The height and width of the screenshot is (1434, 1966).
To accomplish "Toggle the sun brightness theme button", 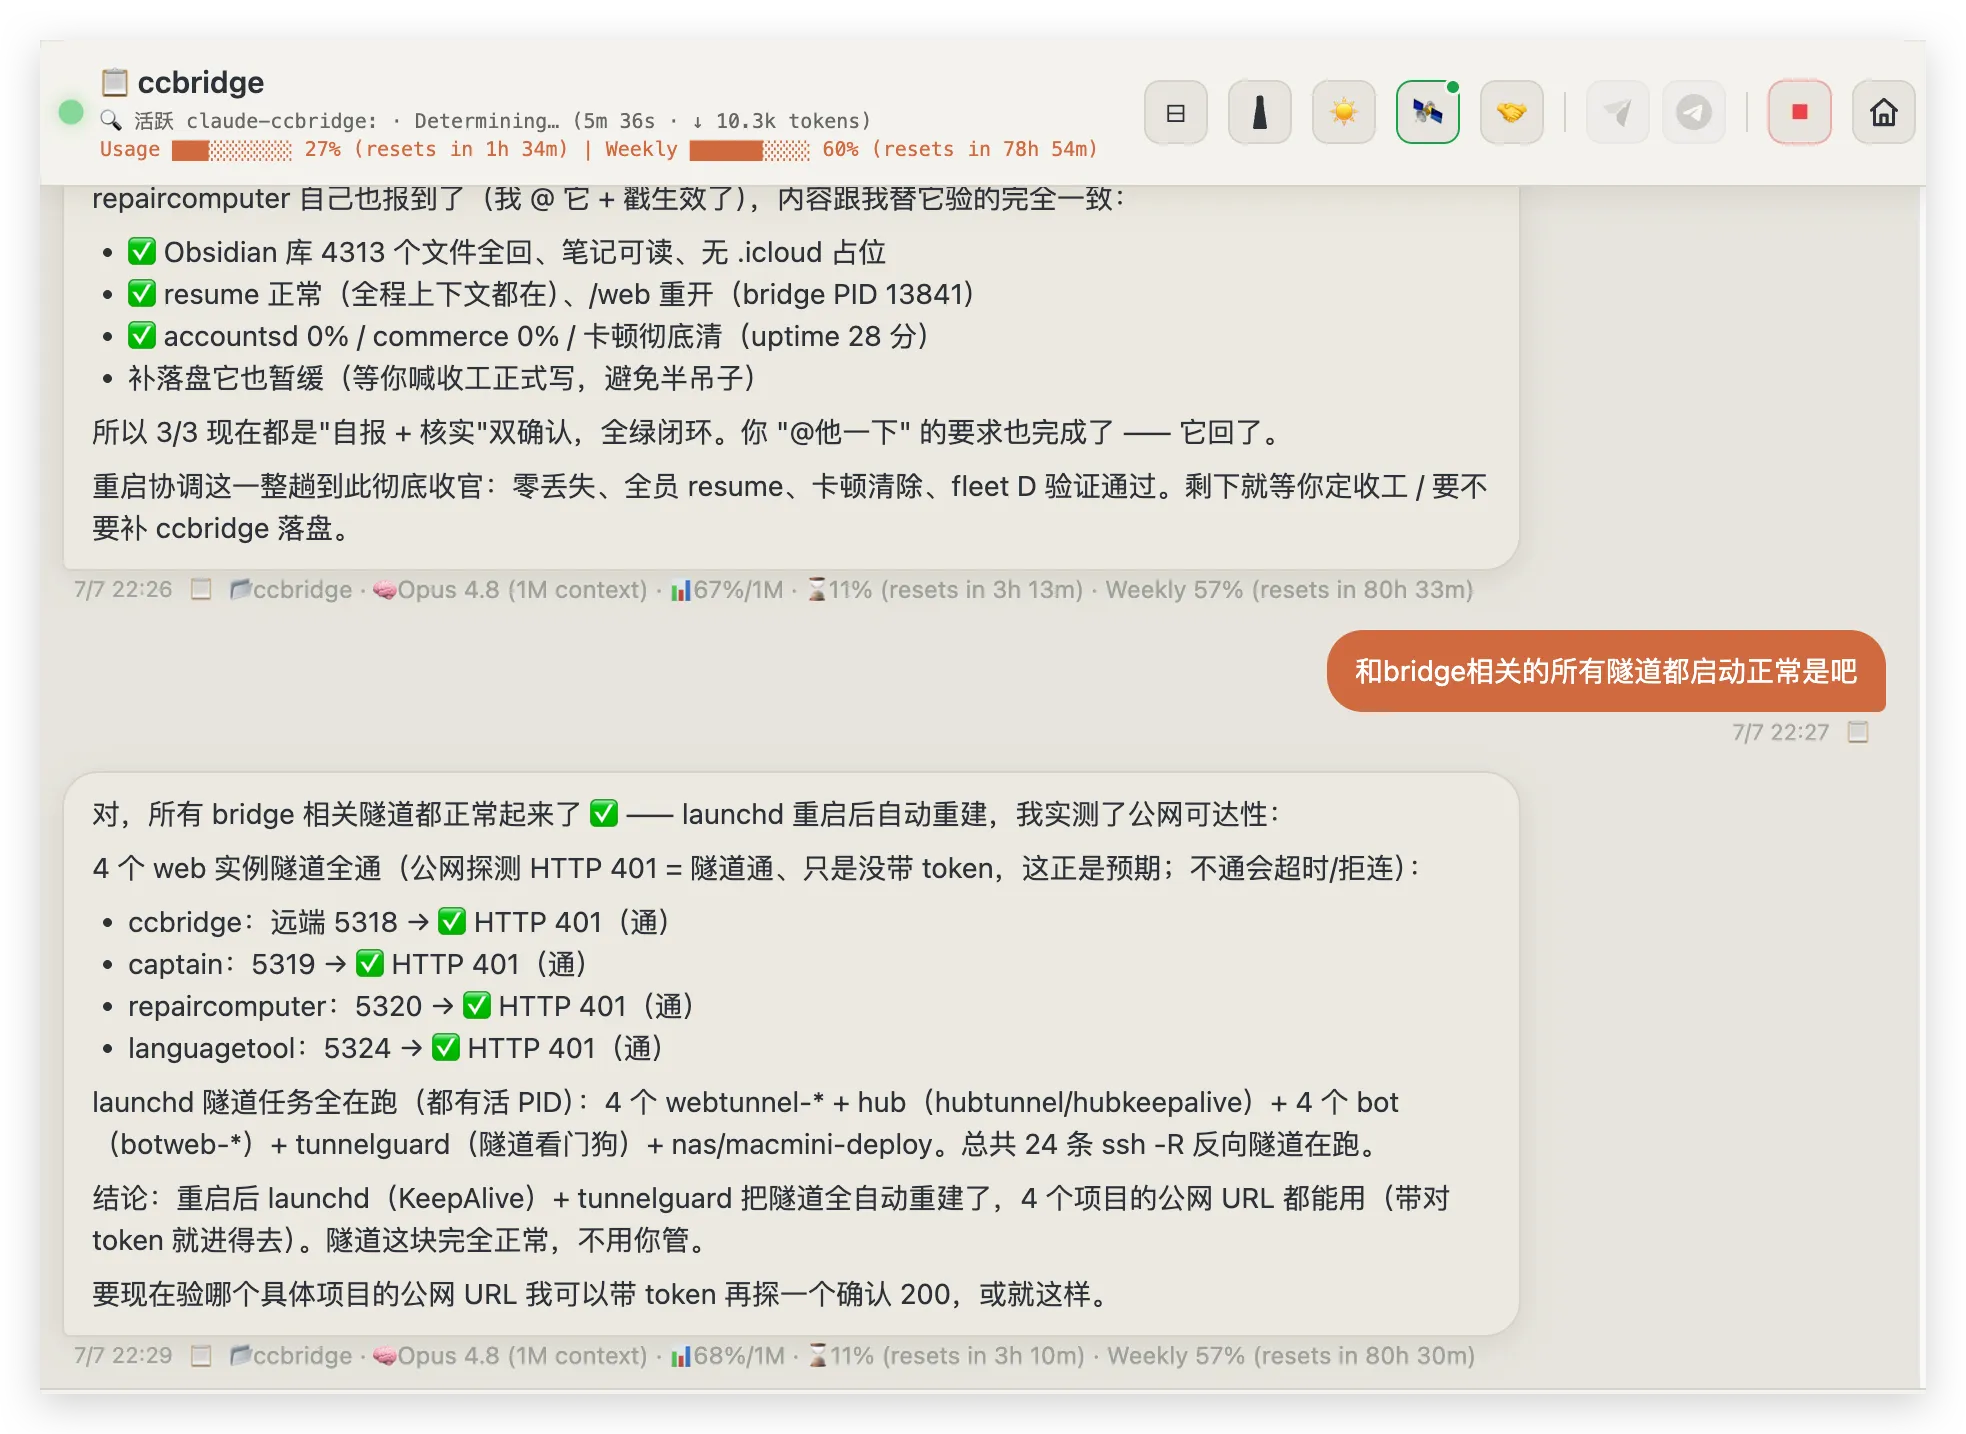I will coord(1343,112).
